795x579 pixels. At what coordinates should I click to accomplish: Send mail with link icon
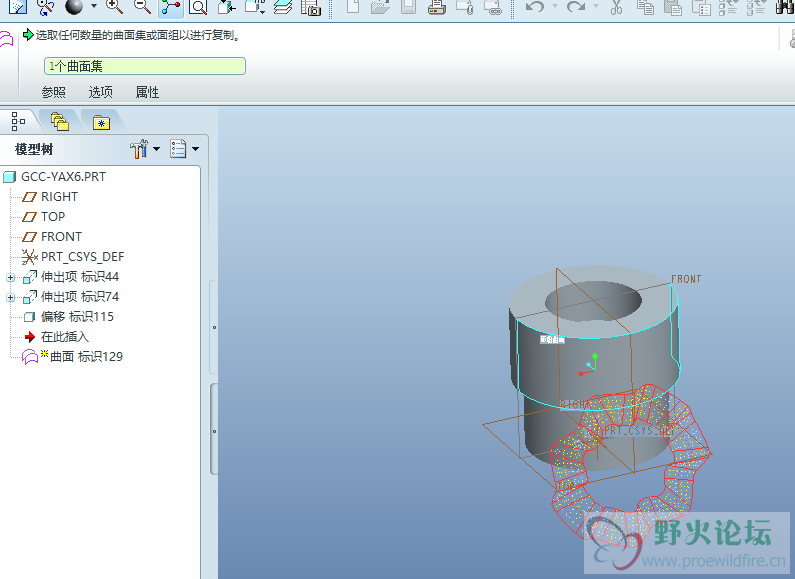[493, 7]
